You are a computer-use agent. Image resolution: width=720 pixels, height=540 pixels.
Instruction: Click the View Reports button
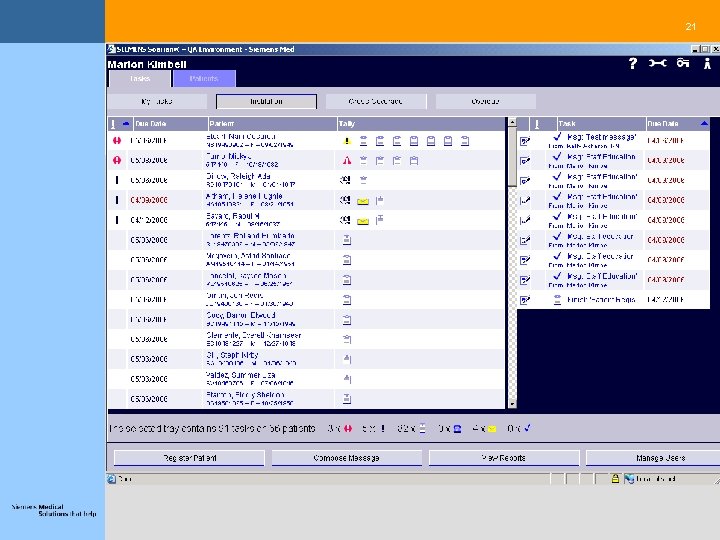(x=504, y=458)
